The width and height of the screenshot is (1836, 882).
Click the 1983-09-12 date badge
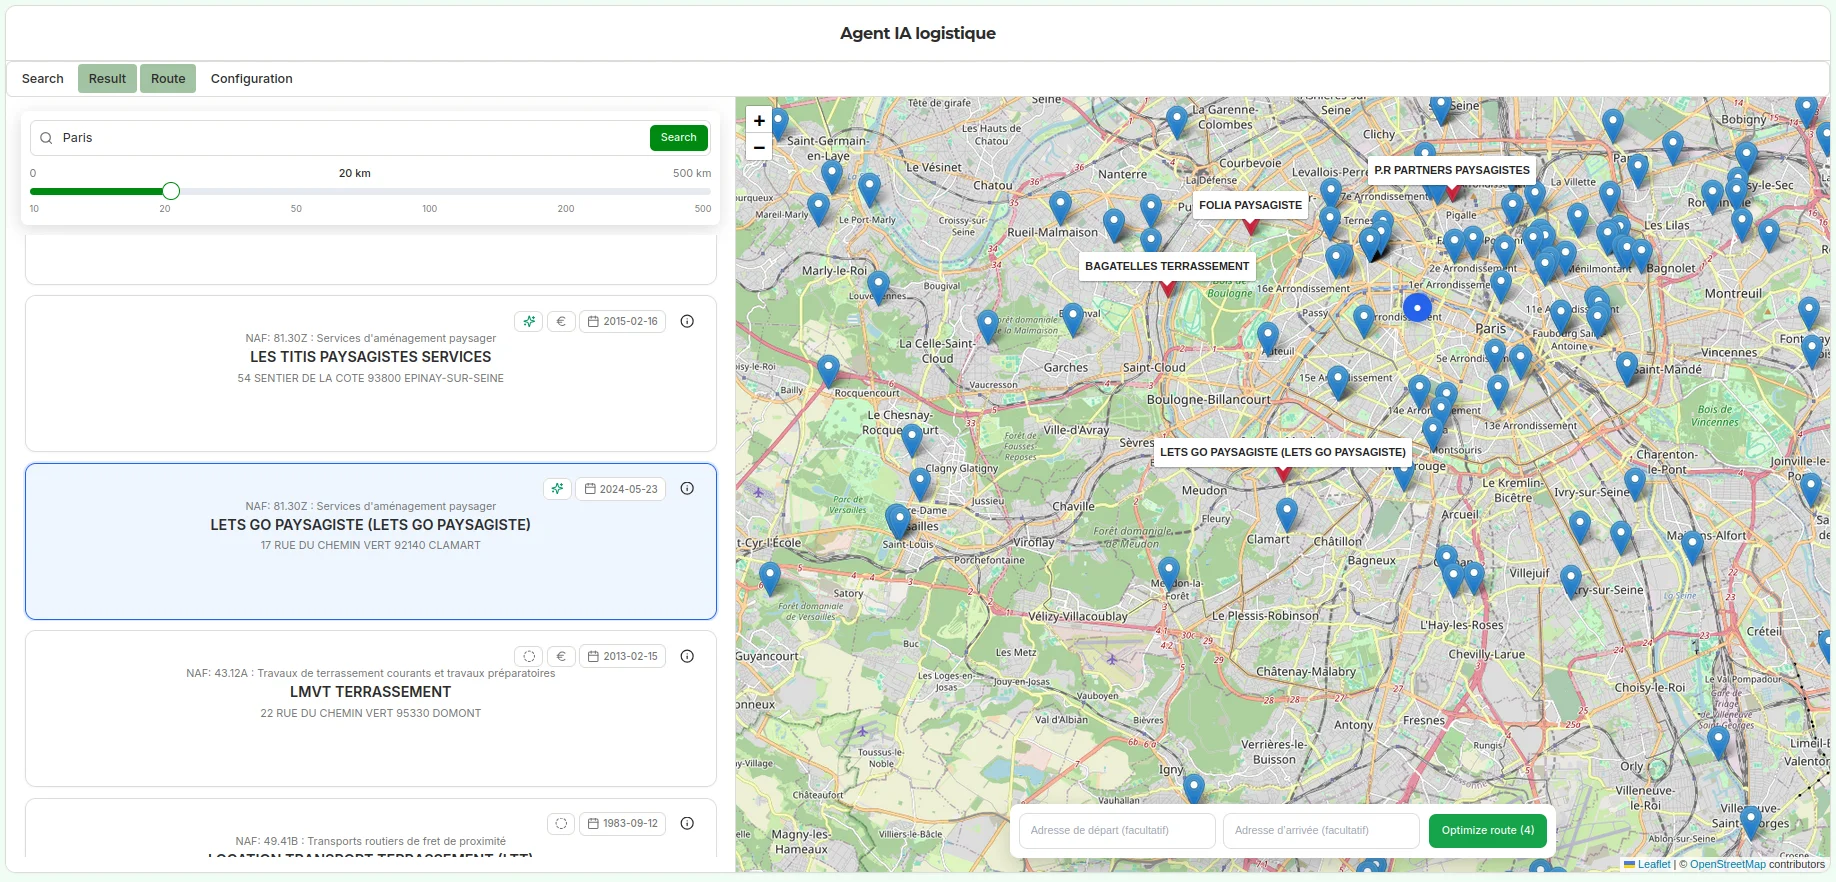(x=623, y=824)
